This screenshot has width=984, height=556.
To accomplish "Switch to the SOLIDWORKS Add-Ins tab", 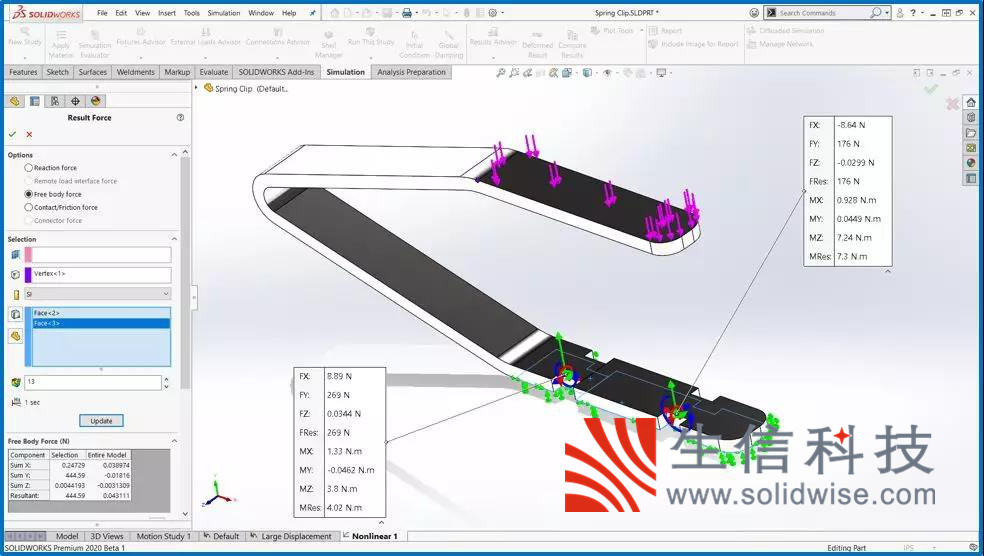I will point(276,72).
